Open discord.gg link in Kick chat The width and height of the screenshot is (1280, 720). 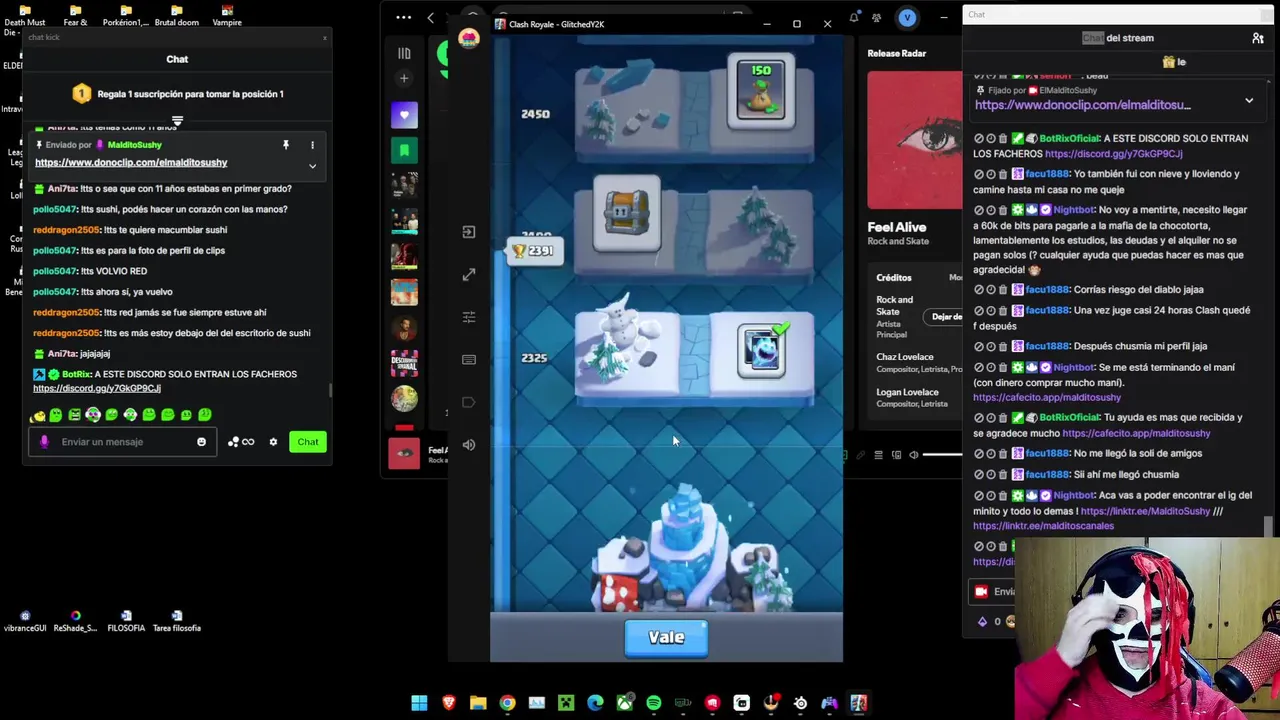[97, 388]
